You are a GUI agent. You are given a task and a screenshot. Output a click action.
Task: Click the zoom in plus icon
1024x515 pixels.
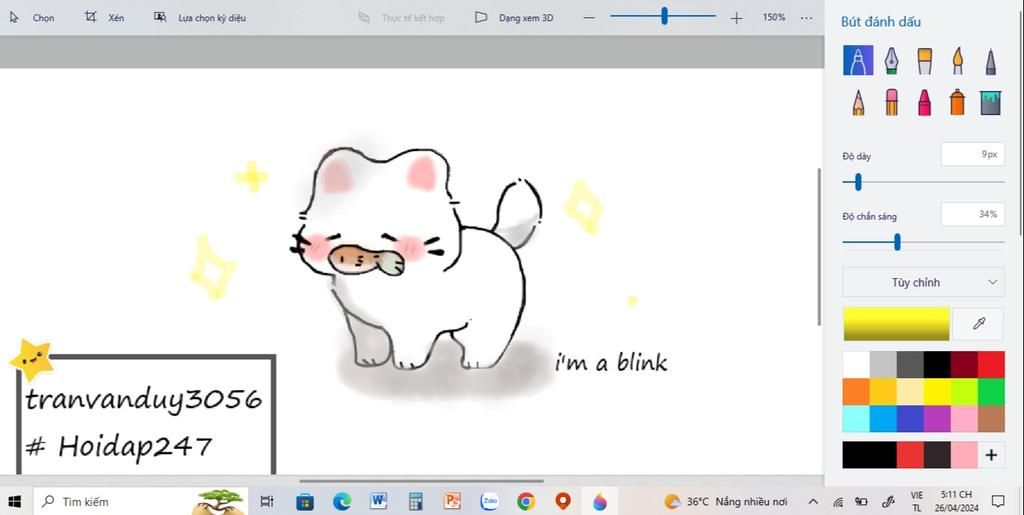[x=737, y=18]
